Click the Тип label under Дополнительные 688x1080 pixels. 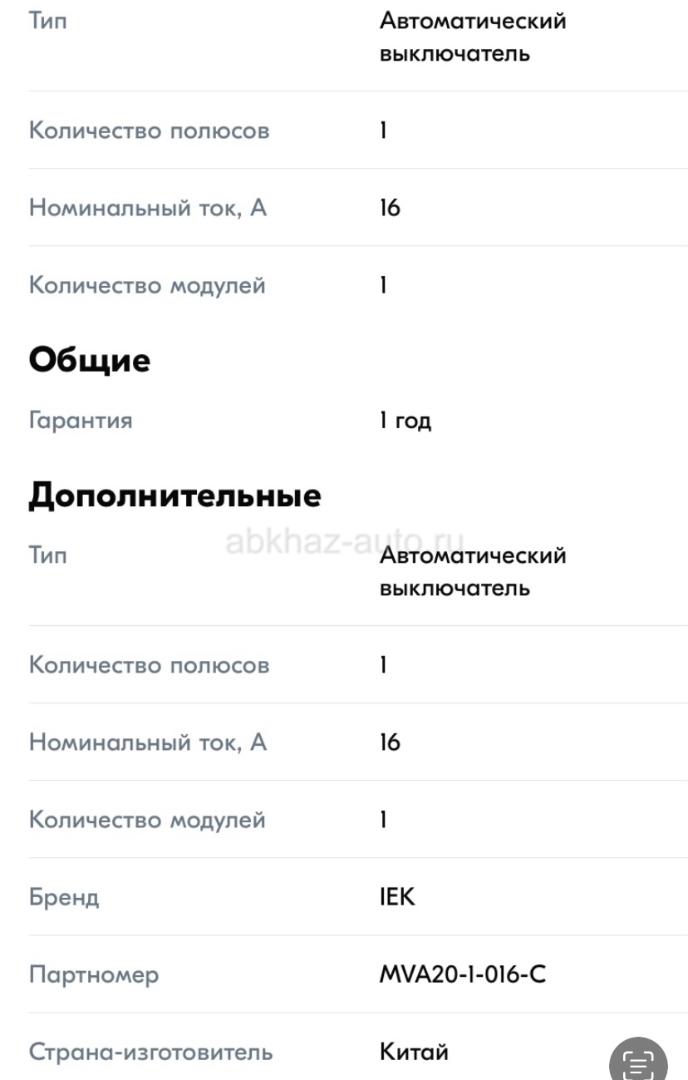click(x=48, y=555)
